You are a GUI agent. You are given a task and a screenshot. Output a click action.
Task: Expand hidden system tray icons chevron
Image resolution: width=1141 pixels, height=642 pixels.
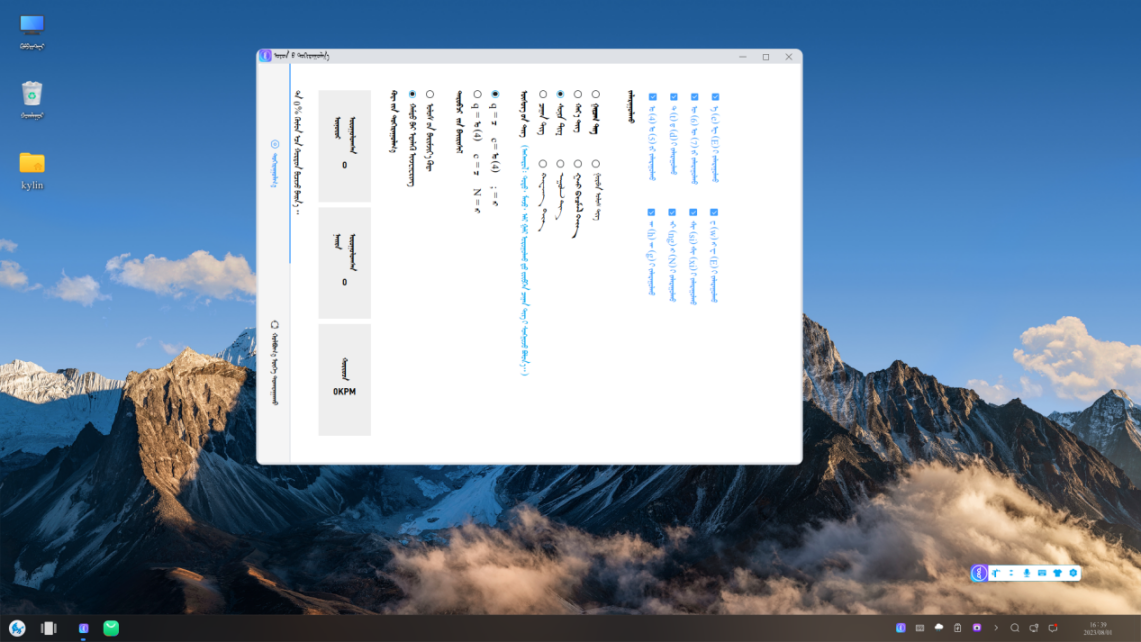click(995, 628)
